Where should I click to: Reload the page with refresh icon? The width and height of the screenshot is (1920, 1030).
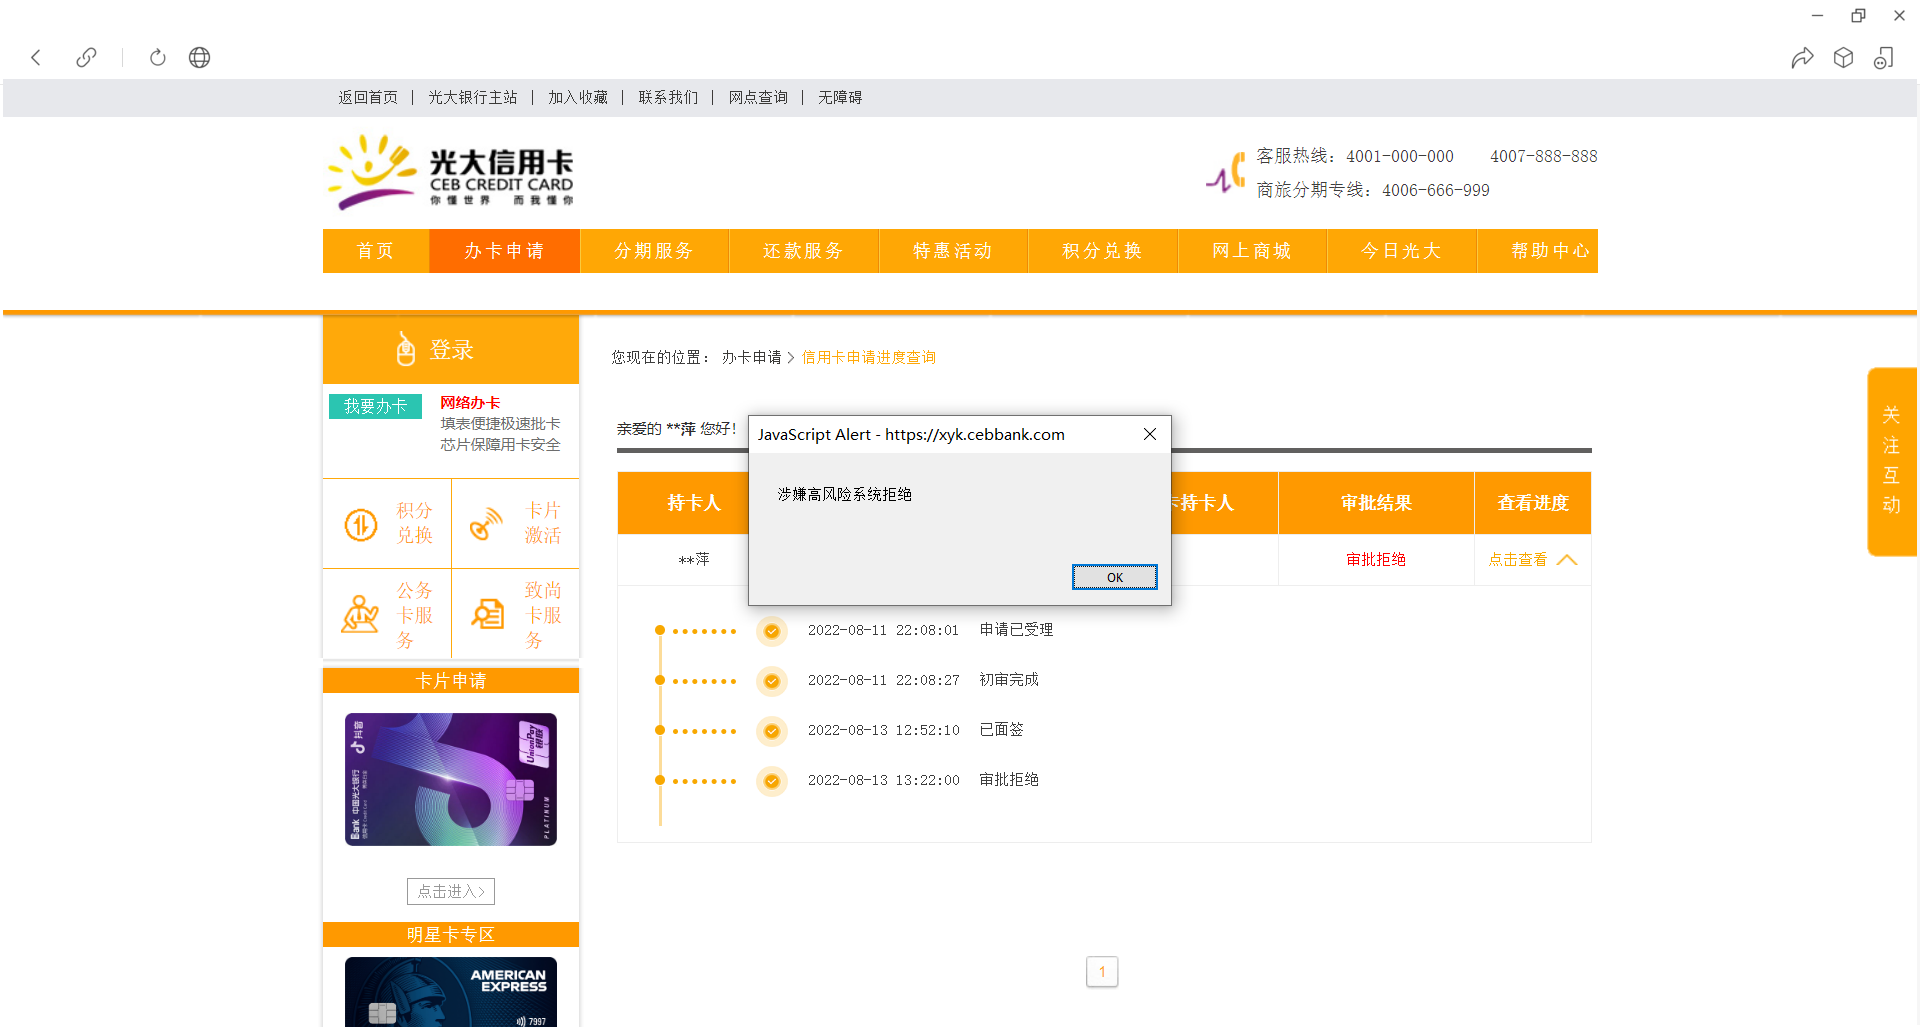pos(158,57)
